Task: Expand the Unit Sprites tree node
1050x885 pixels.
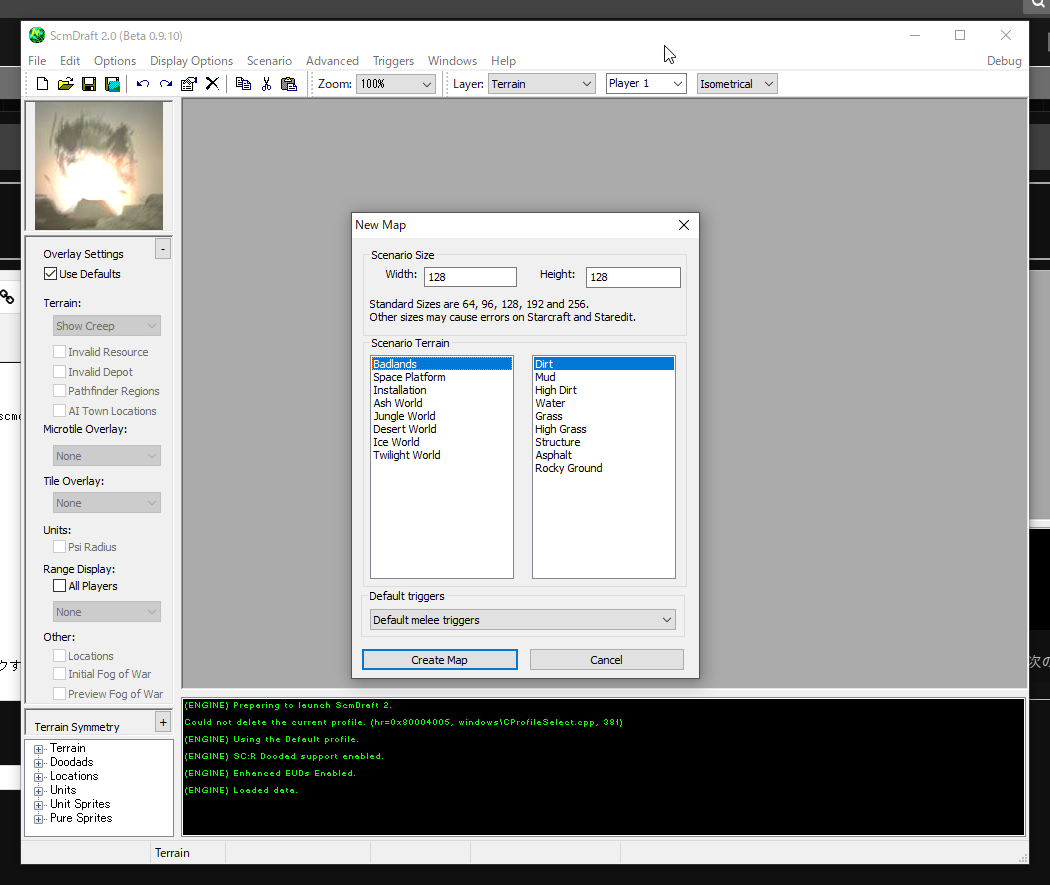Action: 38,805
